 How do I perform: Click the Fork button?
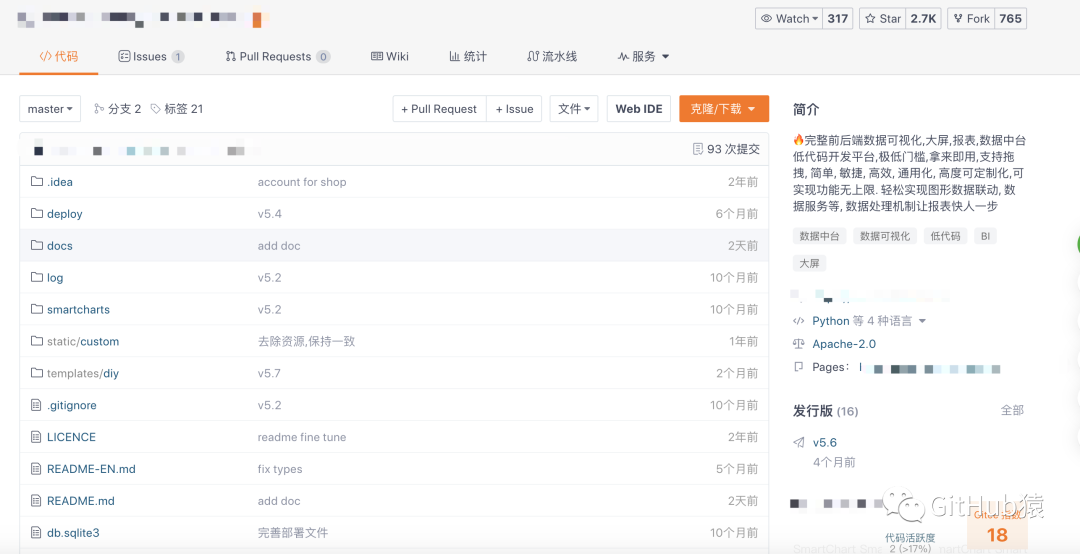pyautogui.click(x=970, y=19)
